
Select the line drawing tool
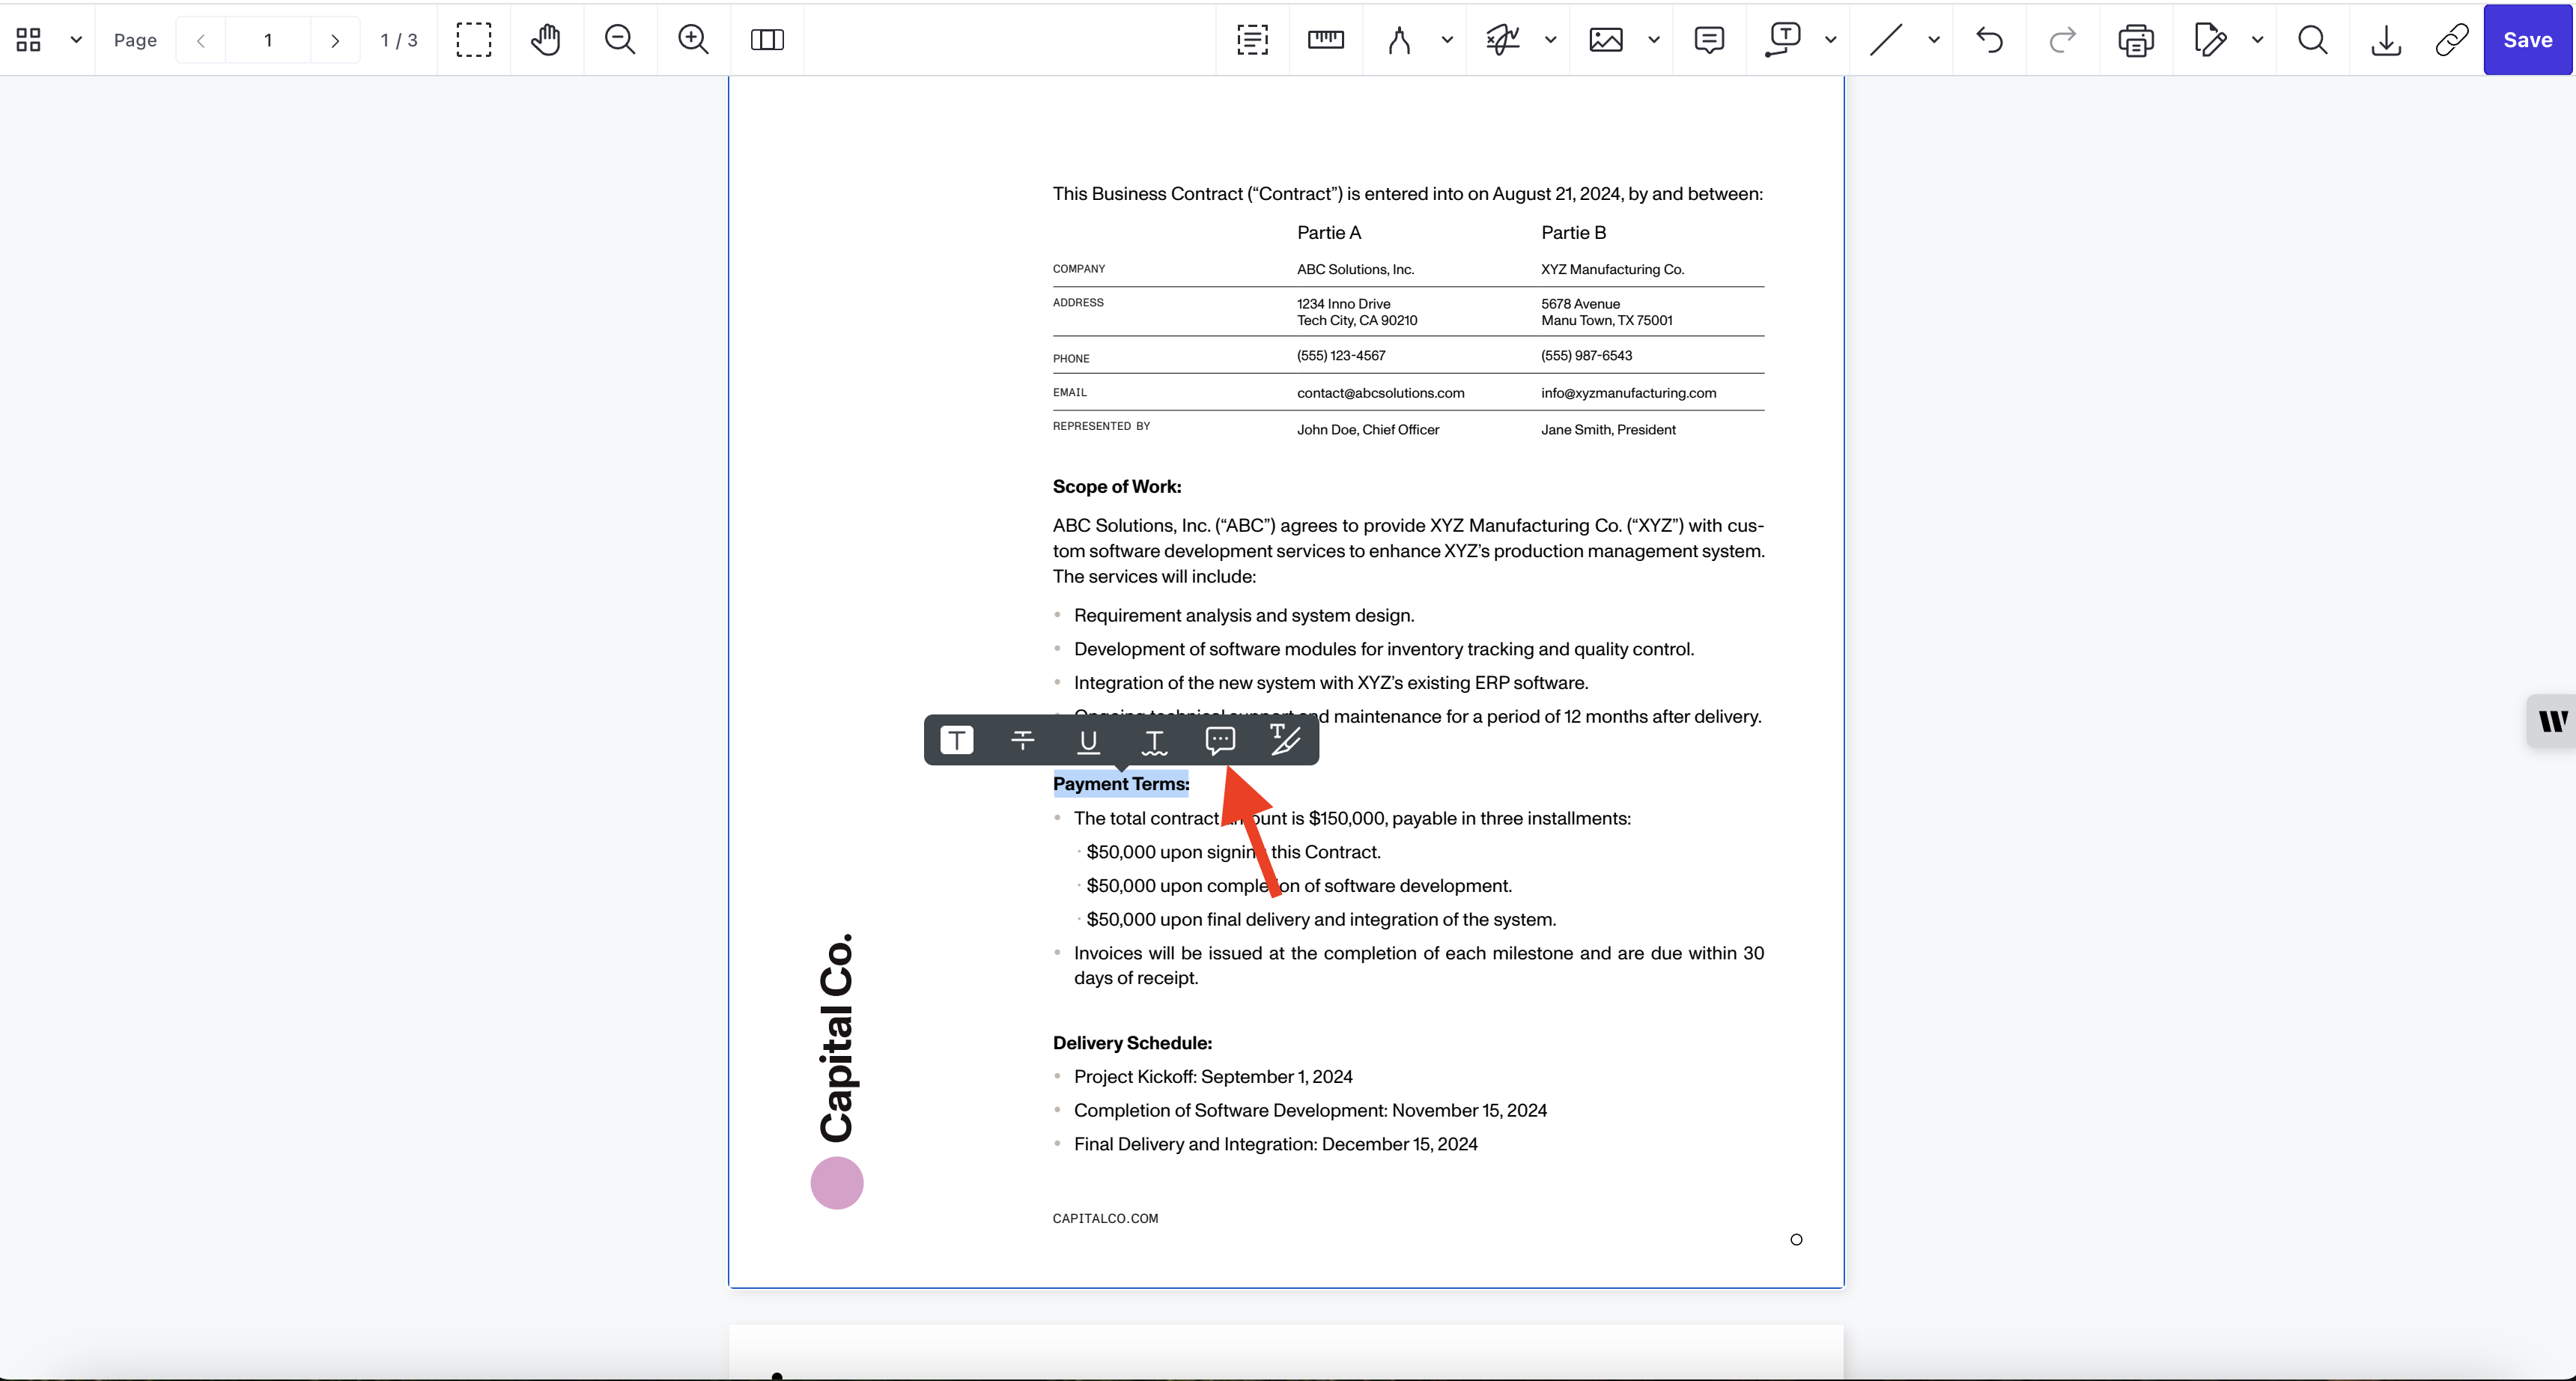click(1886, 40)
